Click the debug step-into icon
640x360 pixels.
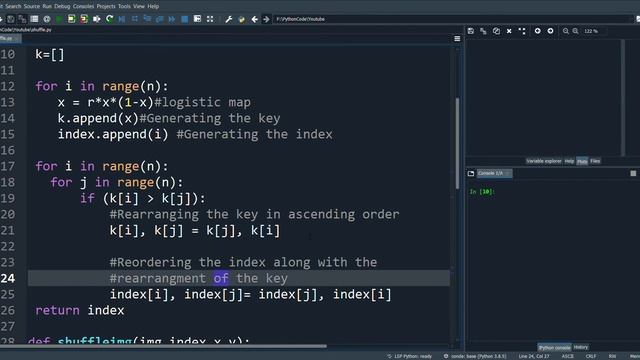pyautogui.click(x=147, y=19)
